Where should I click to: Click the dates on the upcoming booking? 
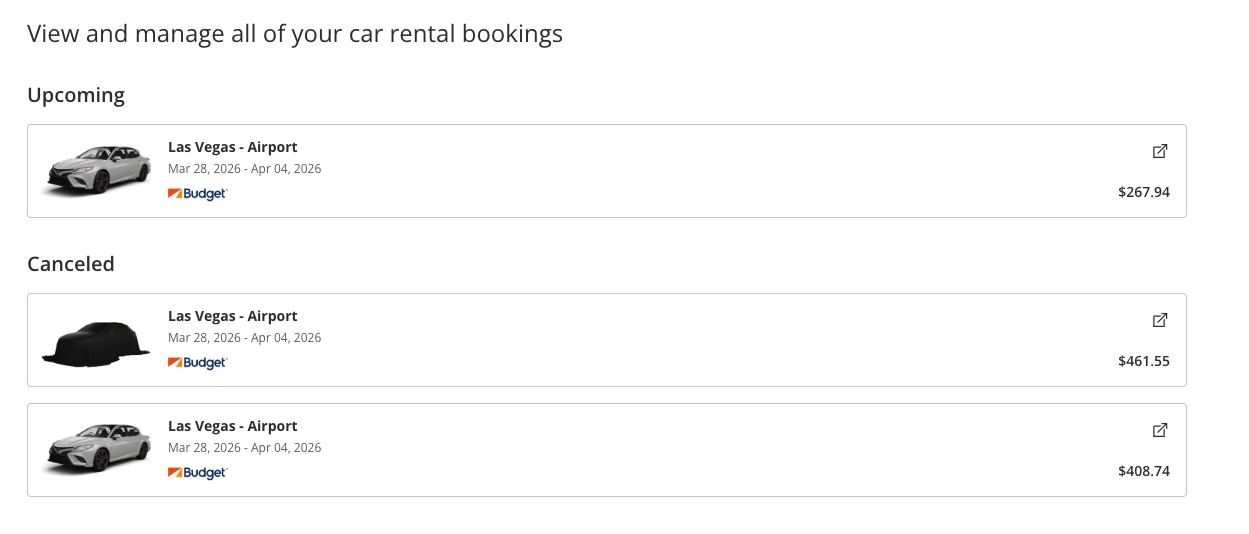pyautogui.click(x=245, y=168)
